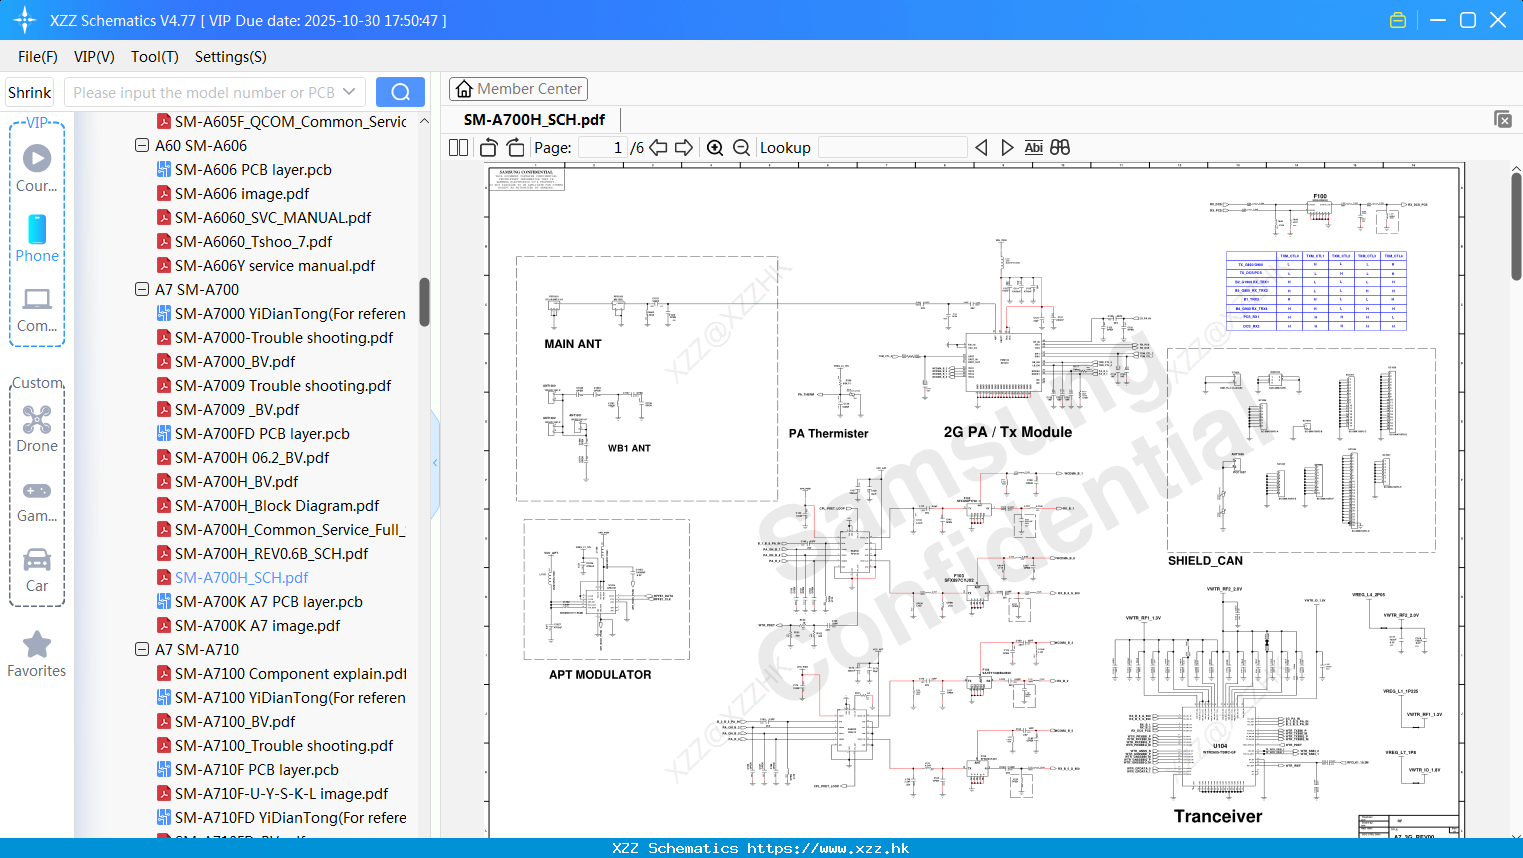
Task: Click the binoculars search icon
Action: click(1060, 147)
